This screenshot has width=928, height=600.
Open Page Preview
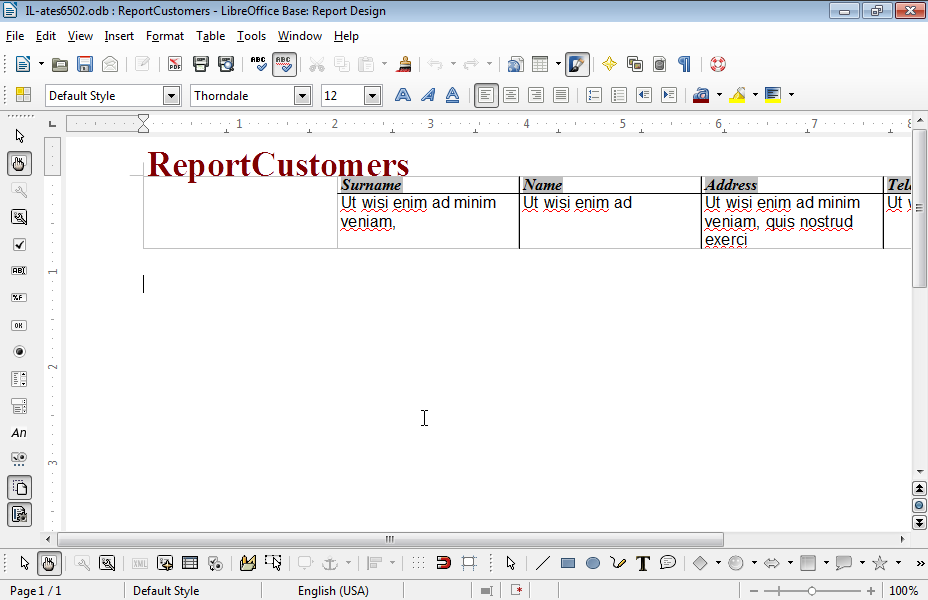226,64
